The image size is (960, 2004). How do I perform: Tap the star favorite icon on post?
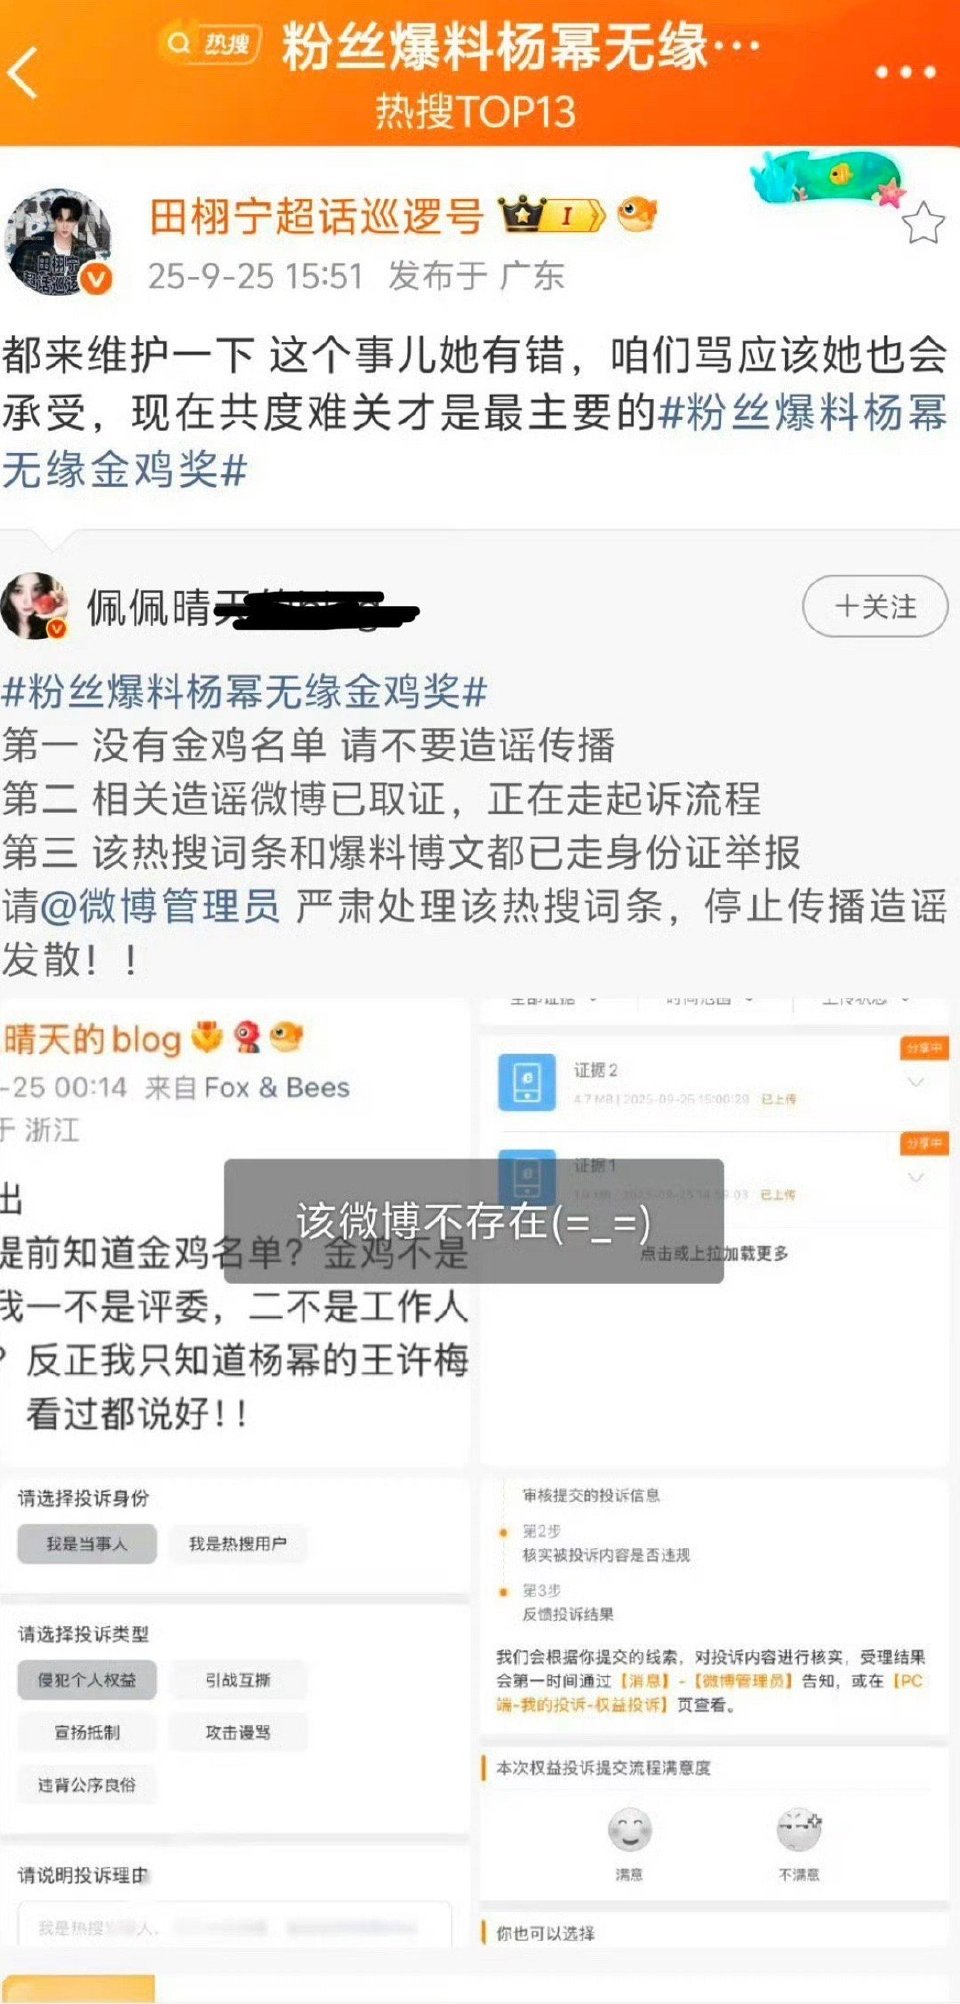[923, 223]
